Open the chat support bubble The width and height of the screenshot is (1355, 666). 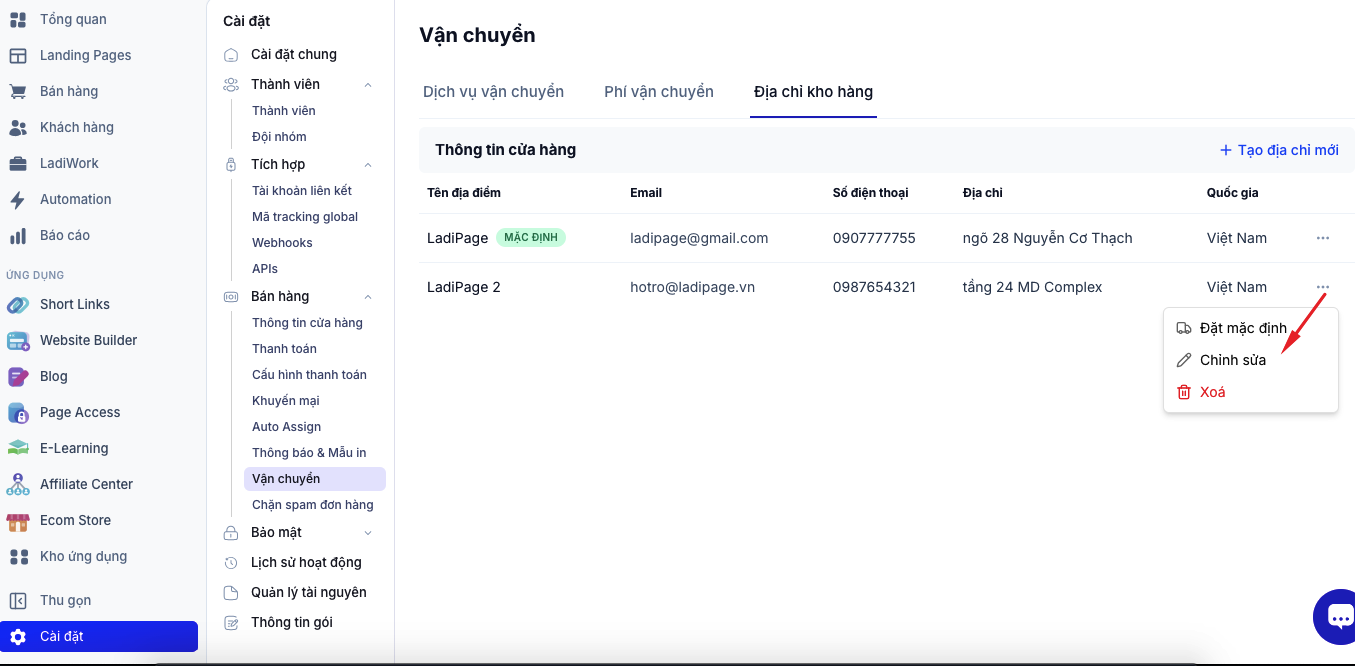[x=1338, y=617]
